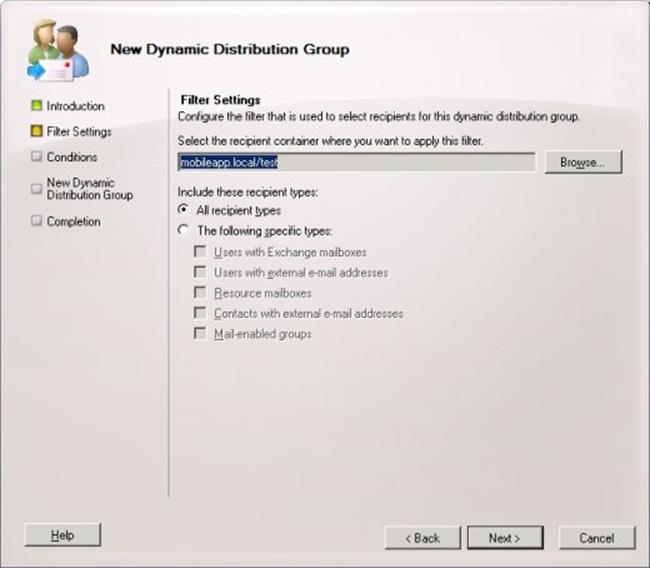
Task: Tick the Resource mailboxes checkbox
Action: 200,292
